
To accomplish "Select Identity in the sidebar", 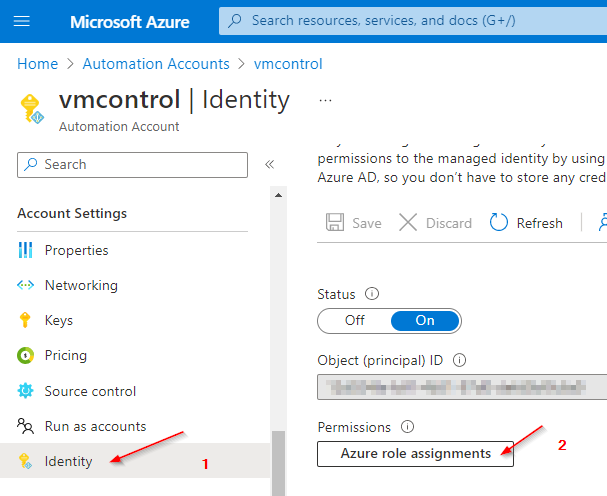I will 134,461.
